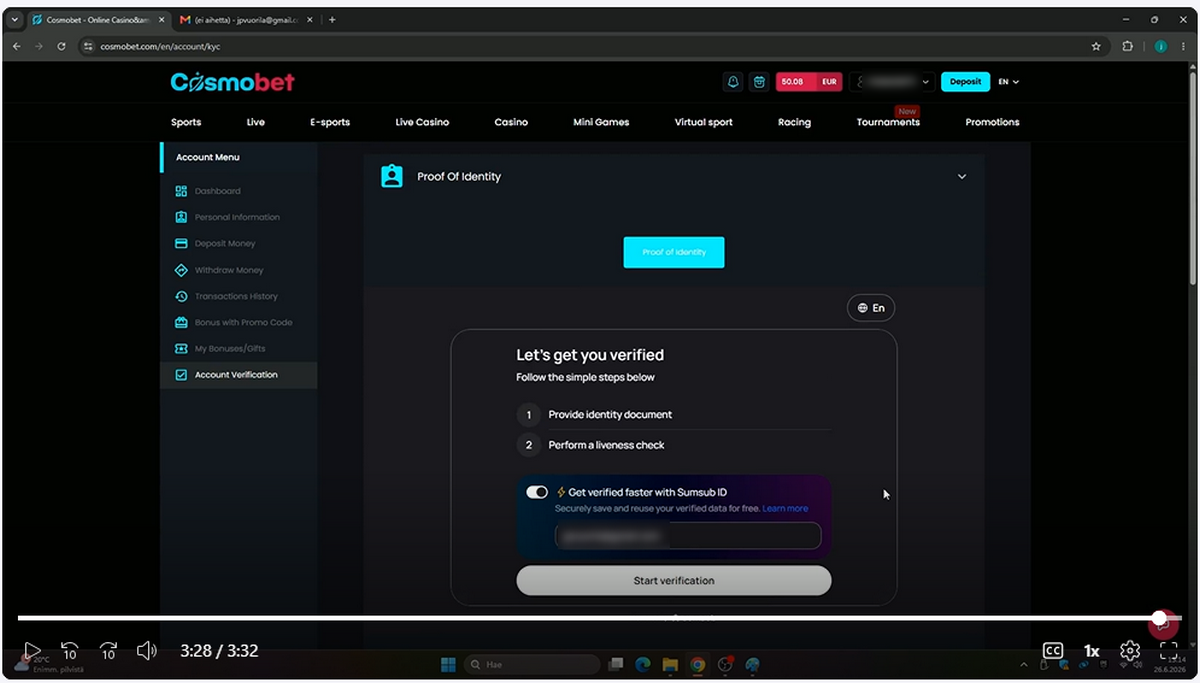Viewport: 1200px width, 683px height.
Task: Click the My Bonuses/Gifts ticket icon
Action: tap(181, 348)
